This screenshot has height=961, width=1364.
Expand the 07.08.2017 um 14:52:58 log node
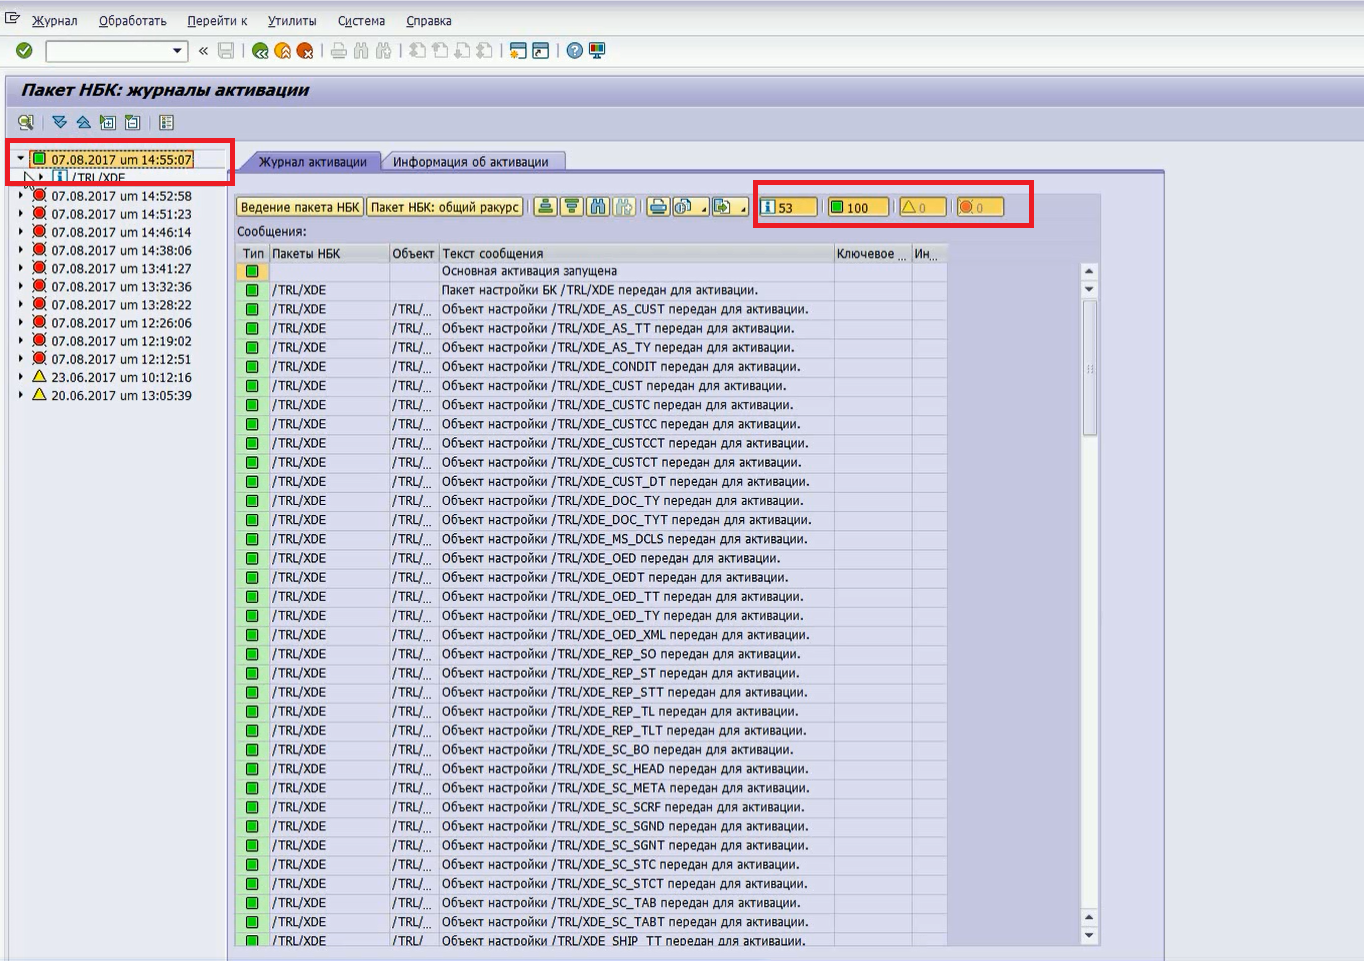coord(21,196)
